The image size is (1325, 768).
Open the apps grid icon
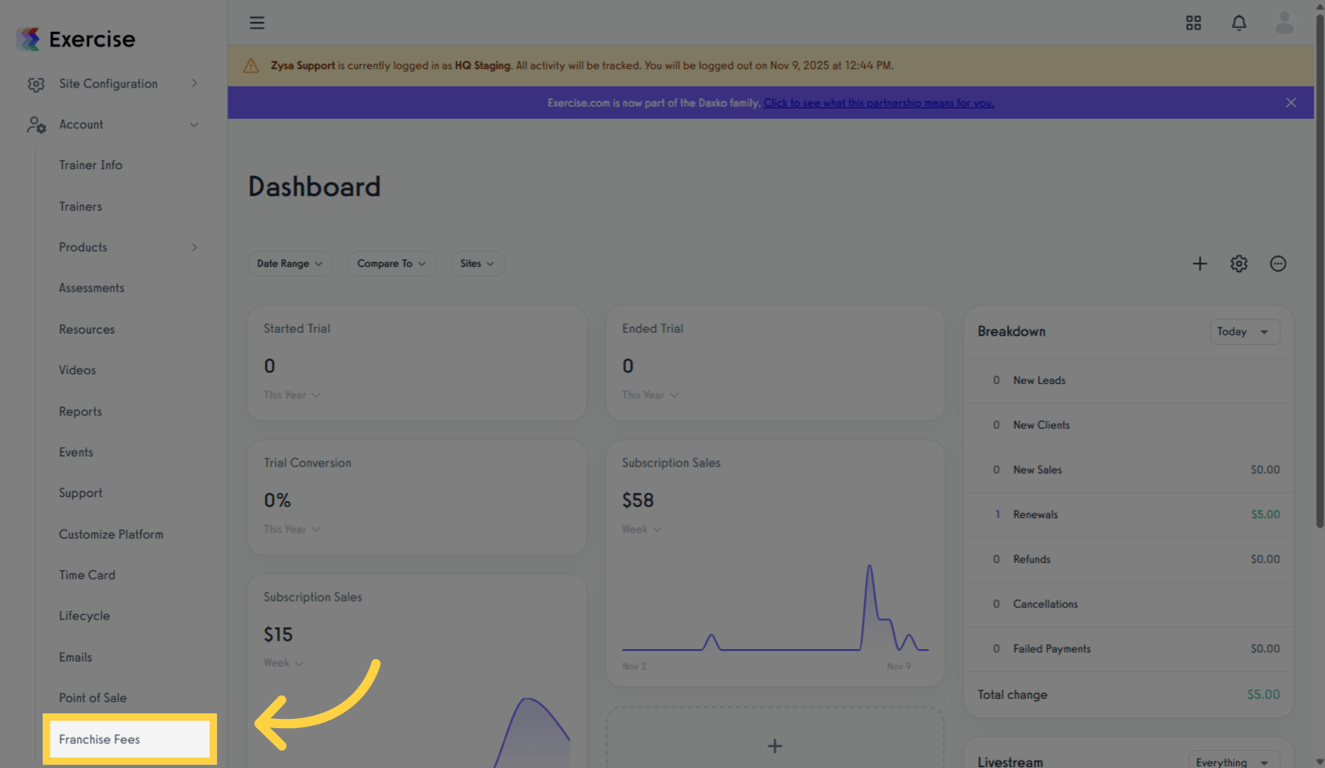pyautogui.click(x=1193, y=22)
